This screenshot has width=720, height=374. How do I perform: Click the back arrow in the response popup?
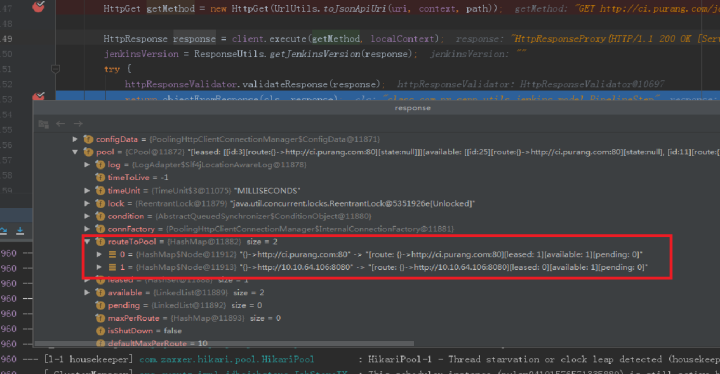(61, 124)
